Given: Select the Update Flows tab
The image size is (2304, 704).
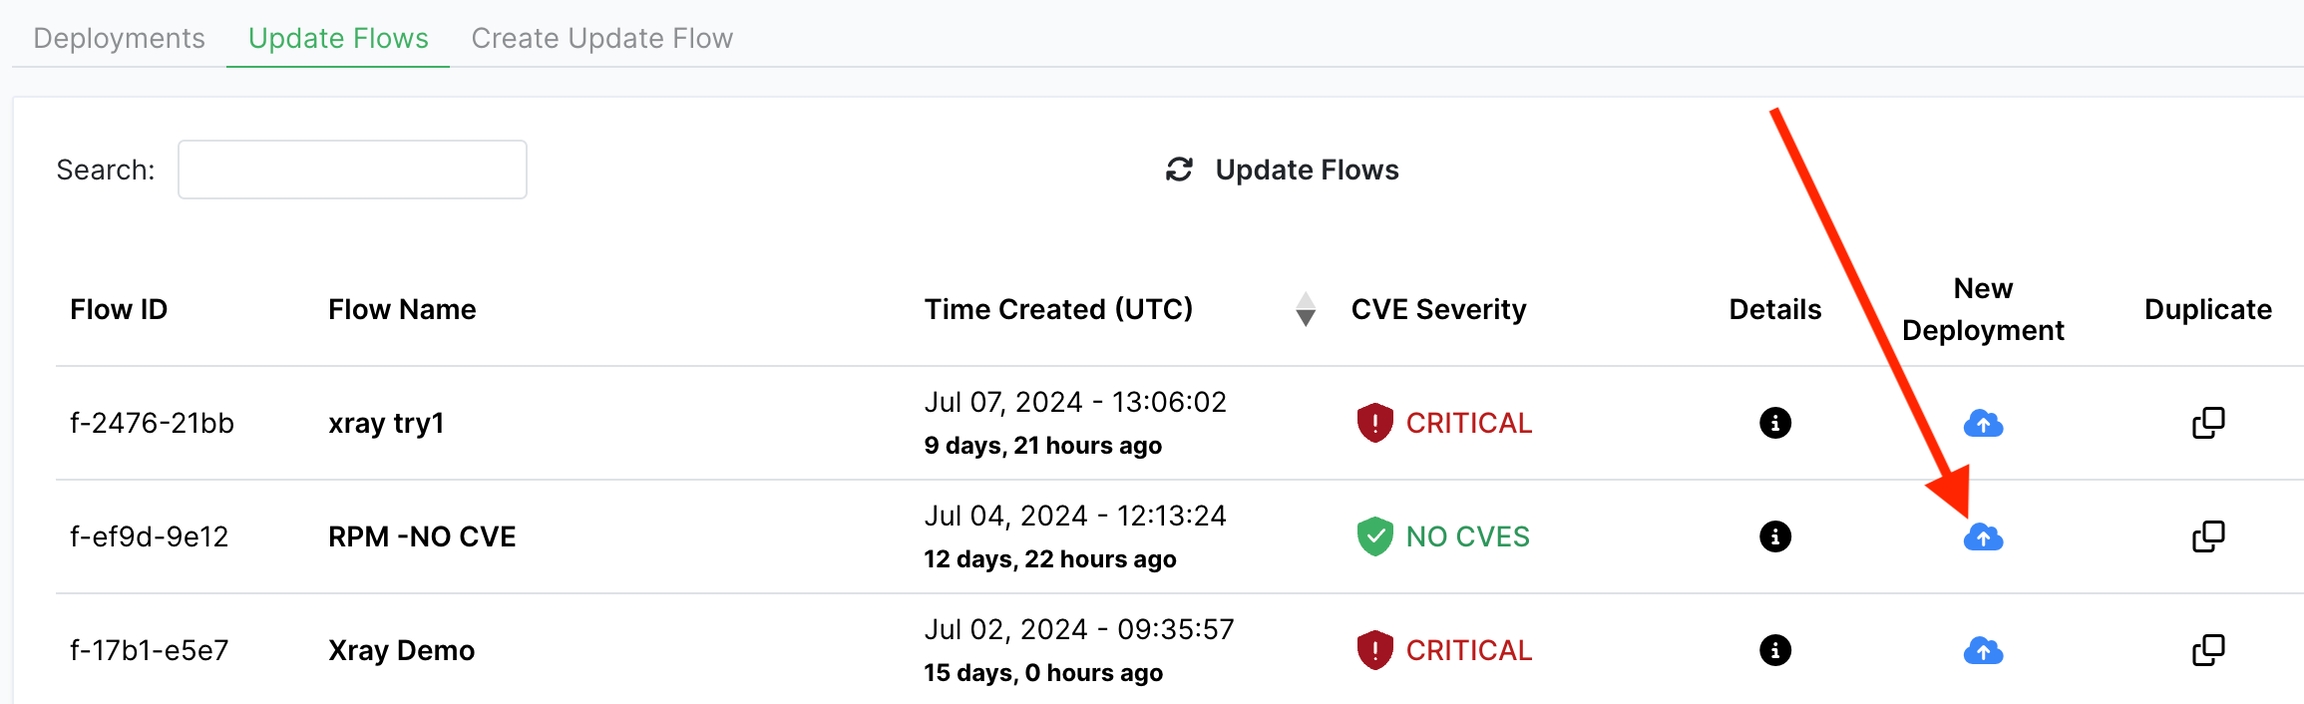Looking at the screenshot, I should (338, 38).
